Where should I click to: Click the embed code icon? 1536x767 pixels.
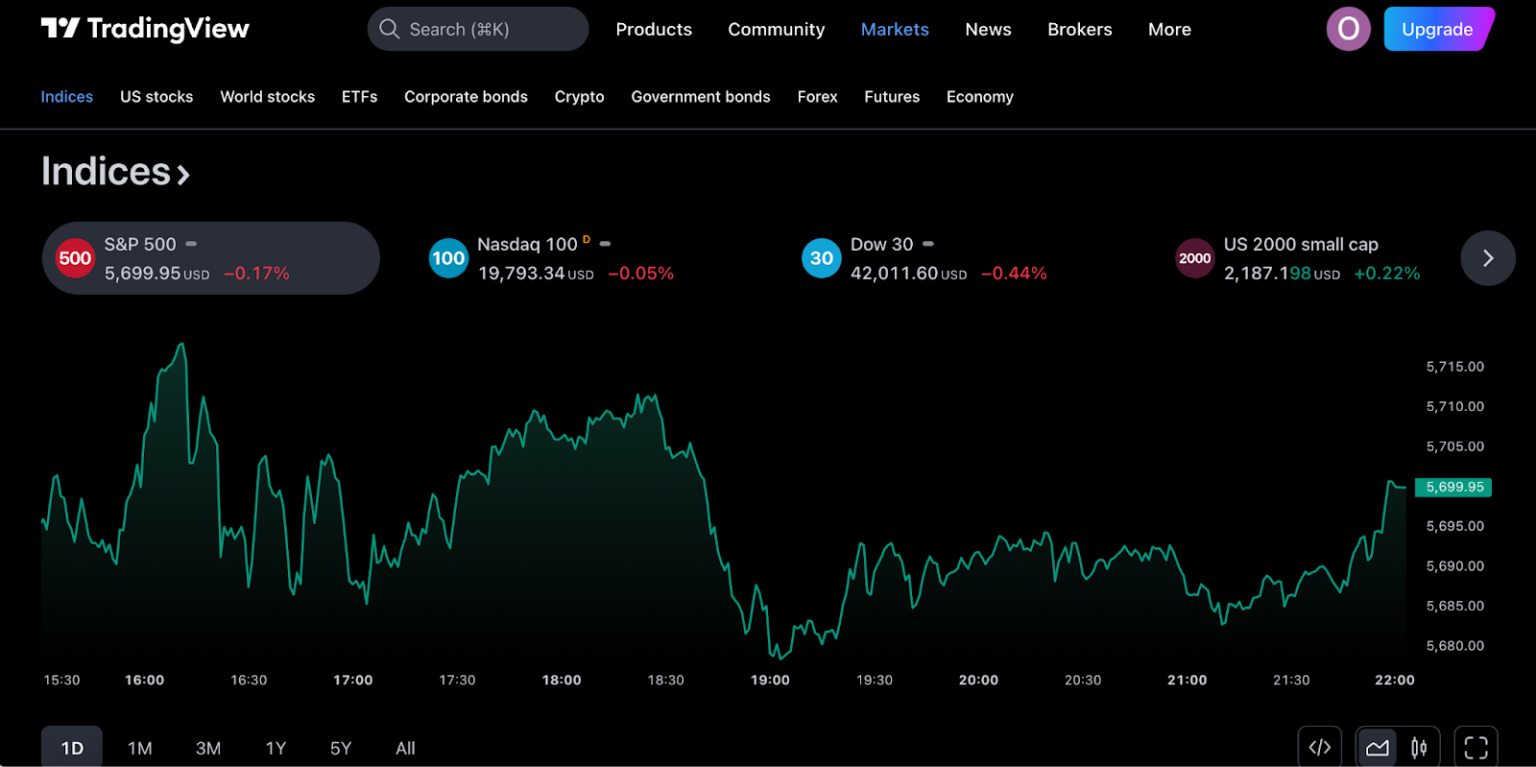[x=1320, y=747]
